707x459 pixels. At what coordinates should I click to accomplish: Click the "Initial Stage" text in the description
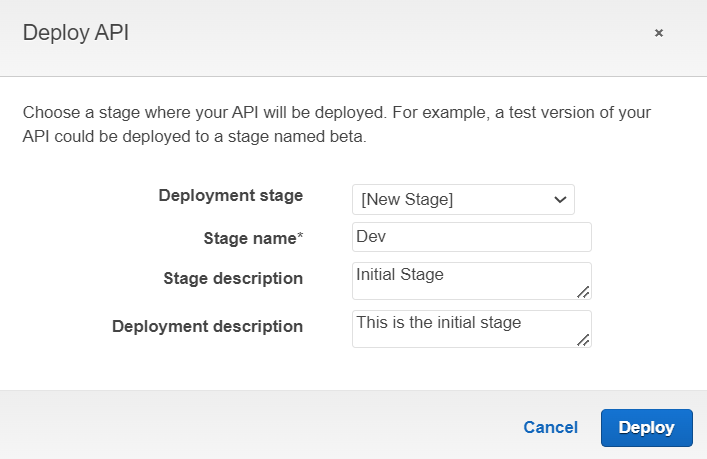[400, 274]
